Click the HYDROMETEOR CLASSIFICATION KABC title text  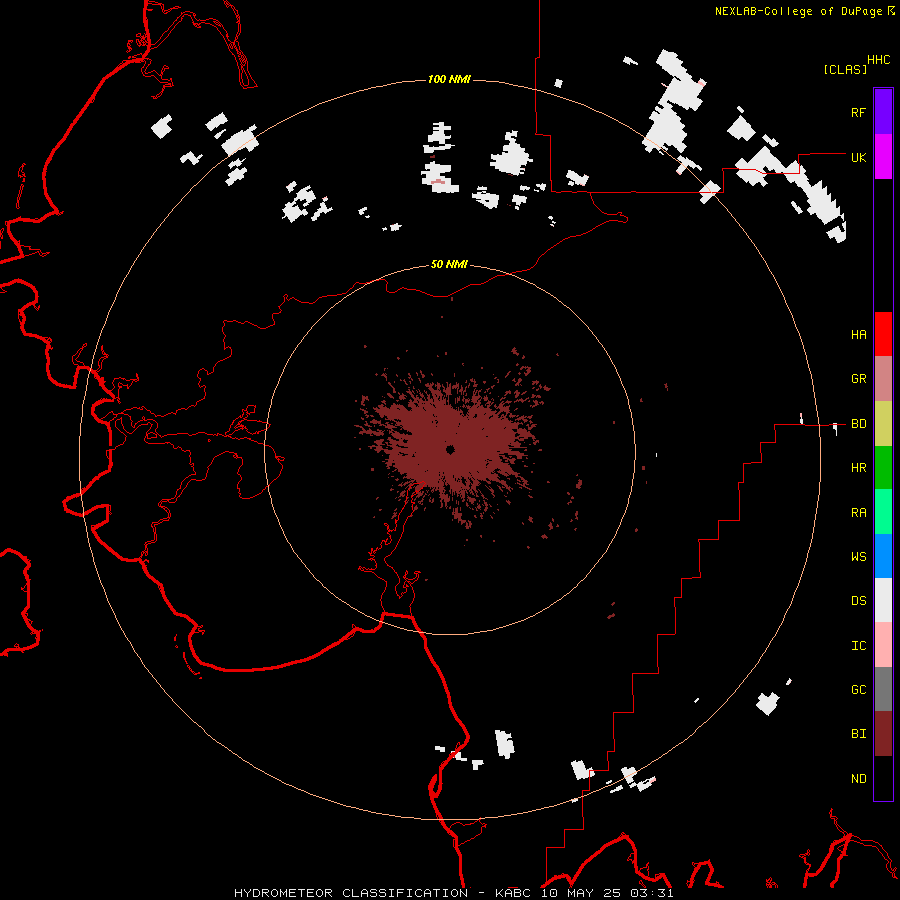click(453, 893)
